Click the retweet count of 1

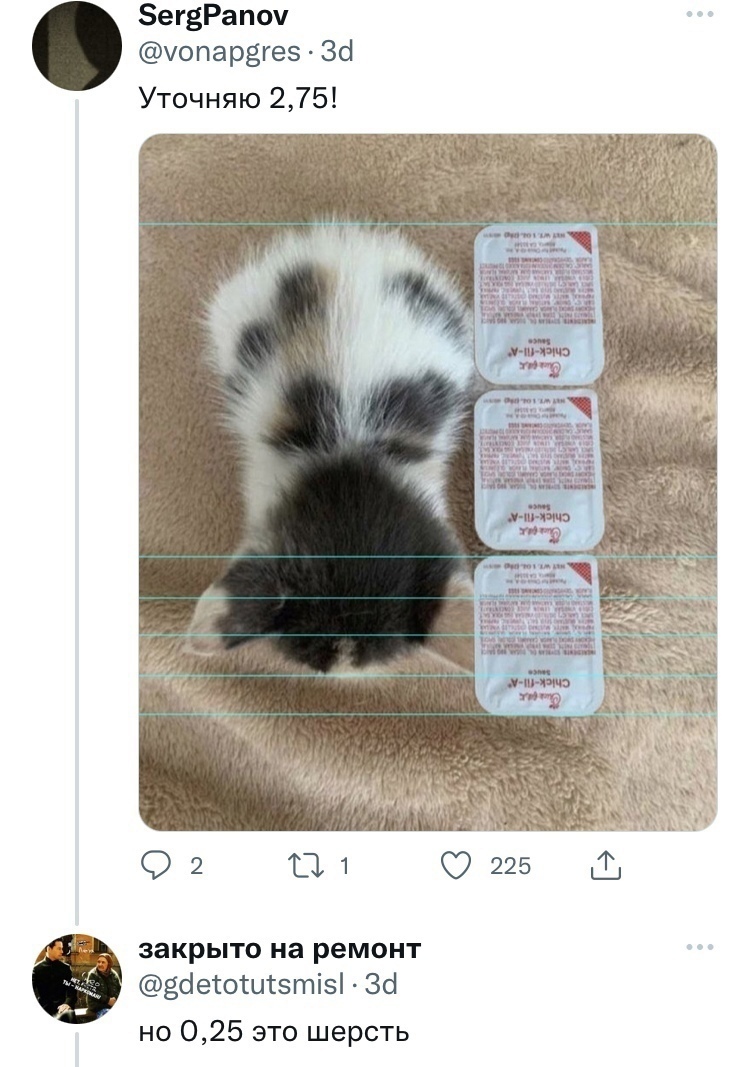click(344, 867)
